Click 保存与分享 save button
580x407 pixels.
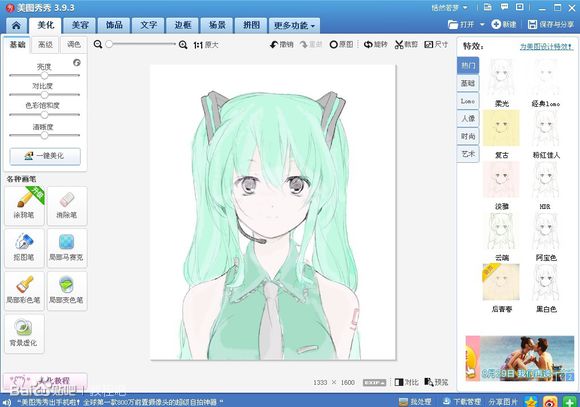[x=551, y=24]
